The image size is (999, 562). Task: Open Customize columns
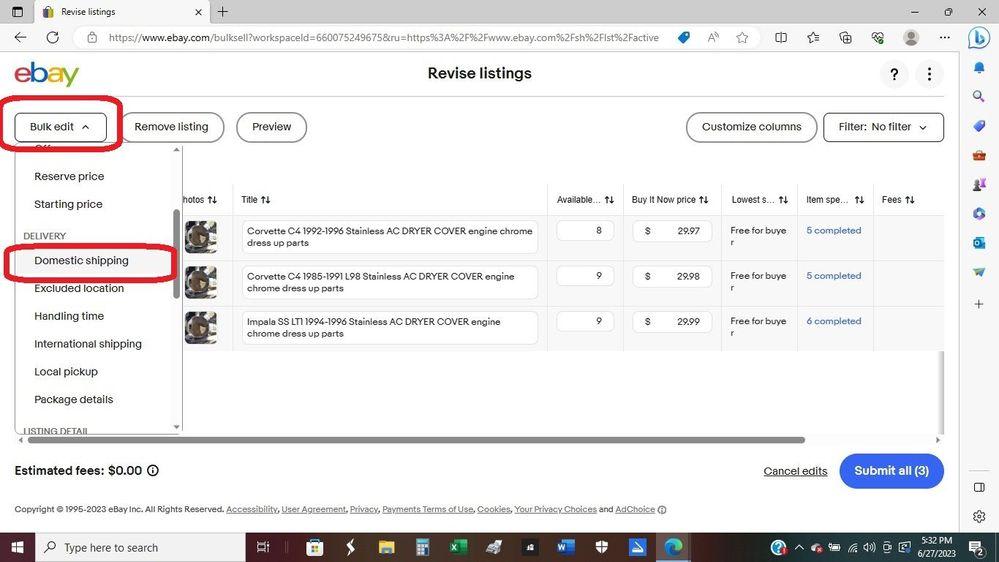[751, 127]
